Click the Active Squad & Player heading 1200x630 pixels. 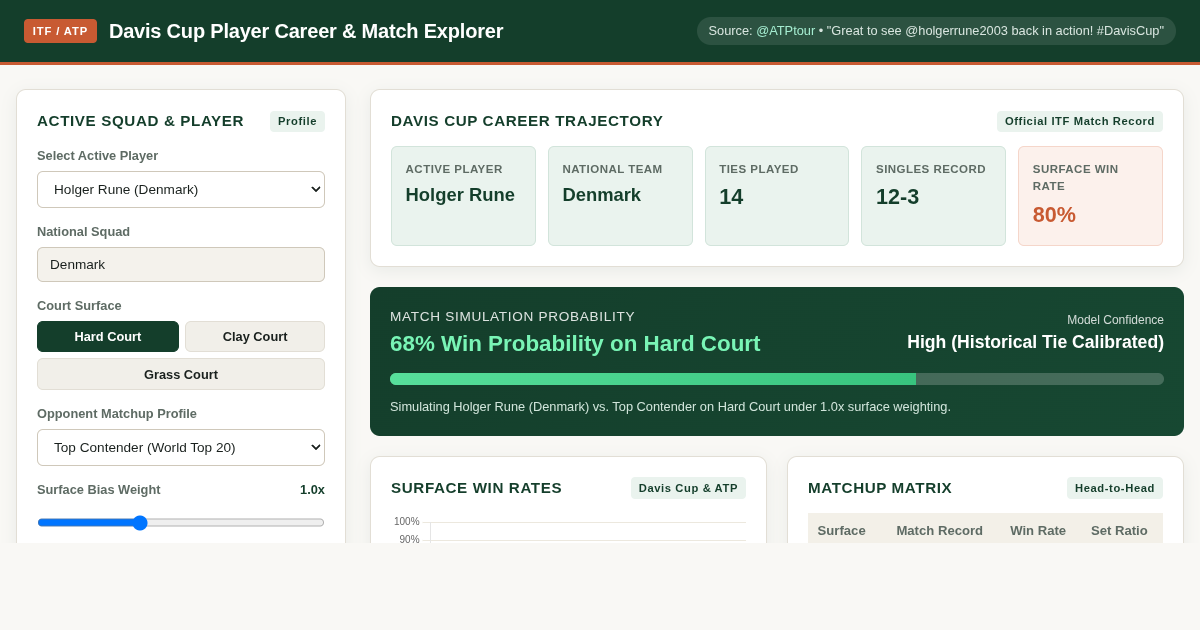[140, 121]
